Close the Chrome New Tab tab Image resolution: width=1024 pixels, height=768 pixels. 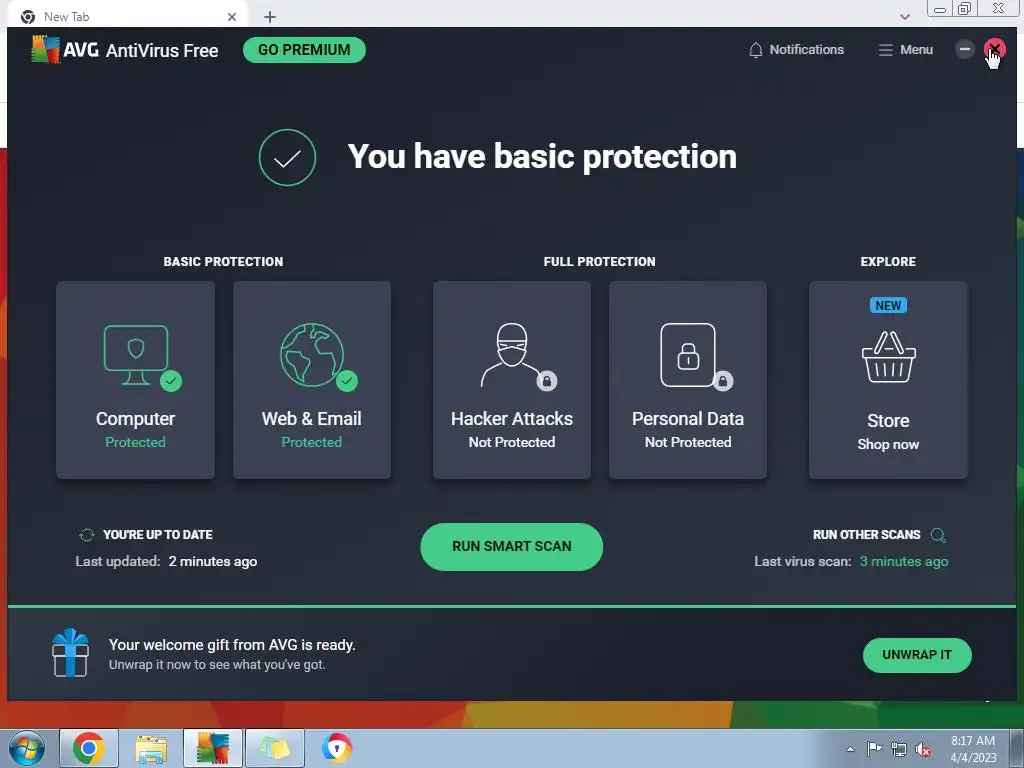coord(232,17)
